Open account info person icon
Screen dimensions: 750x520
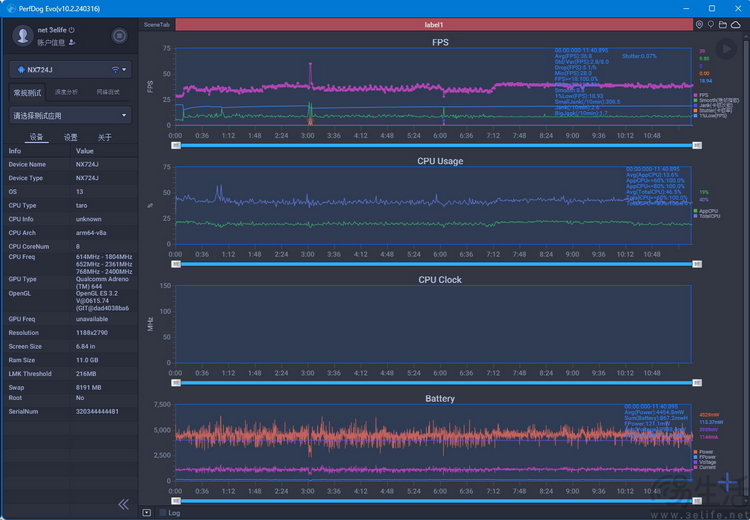[x=72, y=43]
